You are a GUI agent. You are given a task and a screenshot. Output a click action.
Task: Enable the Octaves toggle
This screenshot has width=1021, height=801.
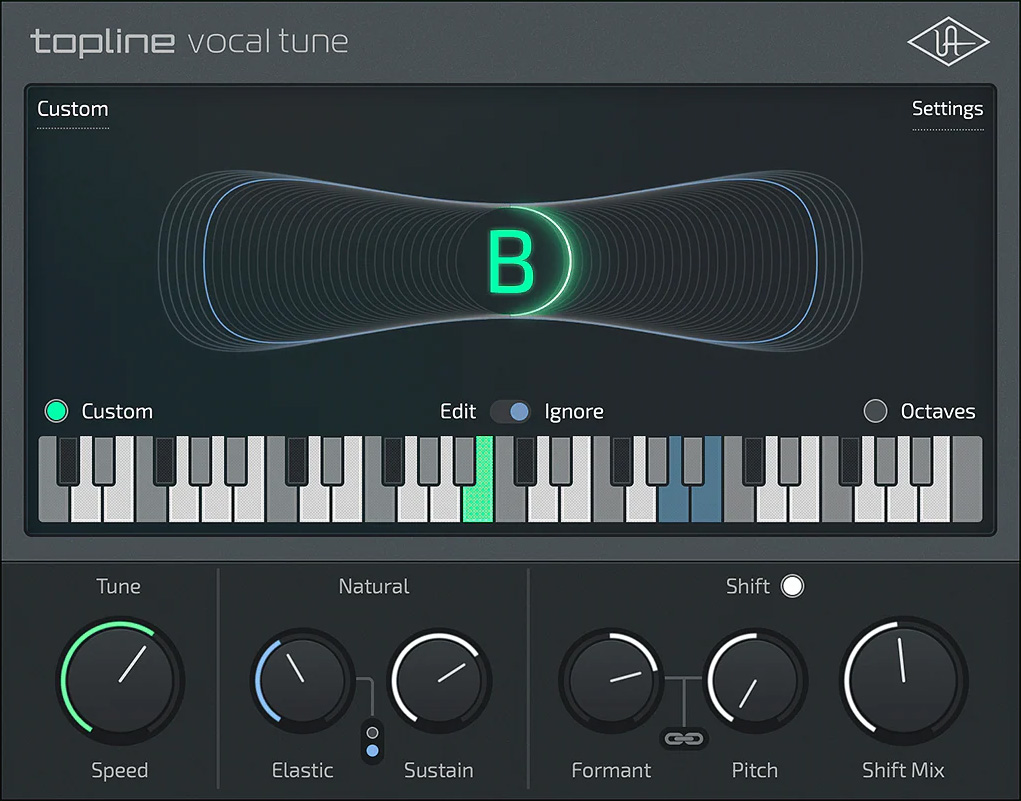tap(875, 411)
